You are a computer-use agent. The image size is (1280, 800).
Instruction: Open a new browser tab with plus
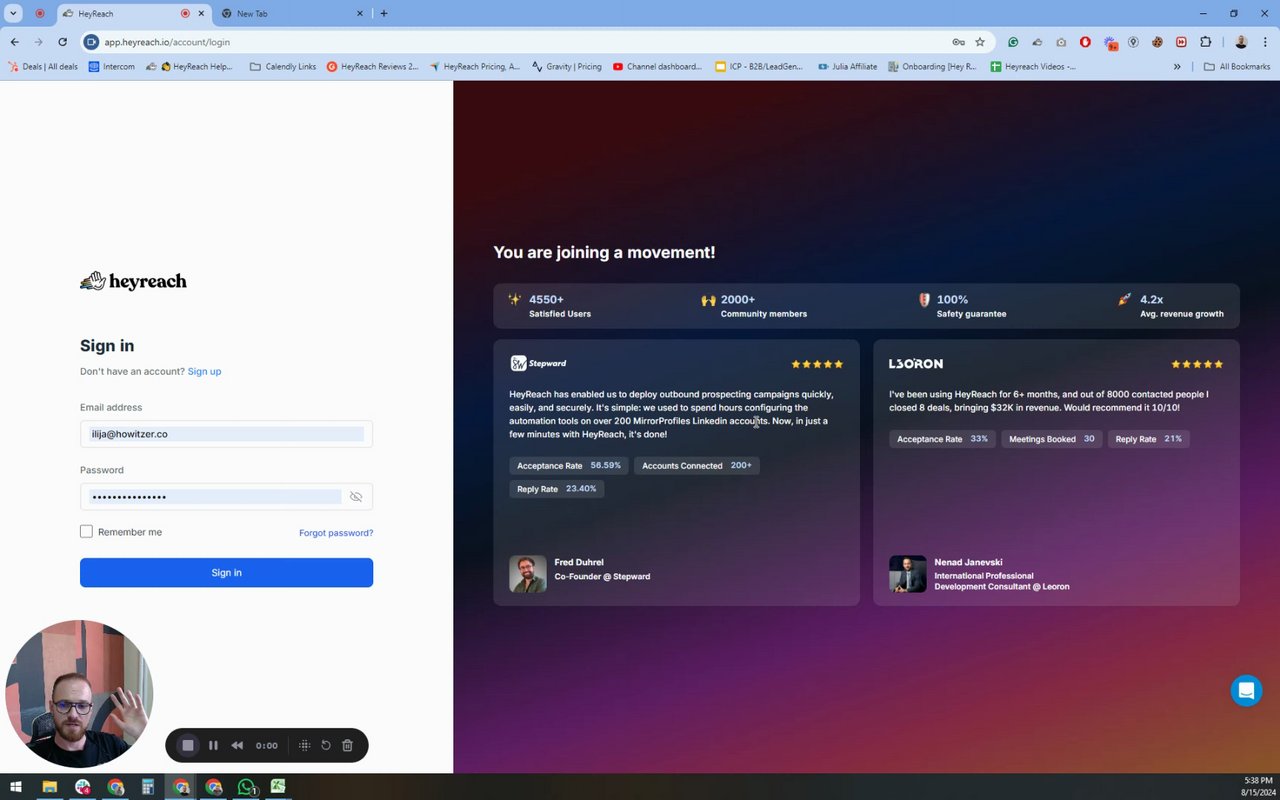(x=384, y=14)
